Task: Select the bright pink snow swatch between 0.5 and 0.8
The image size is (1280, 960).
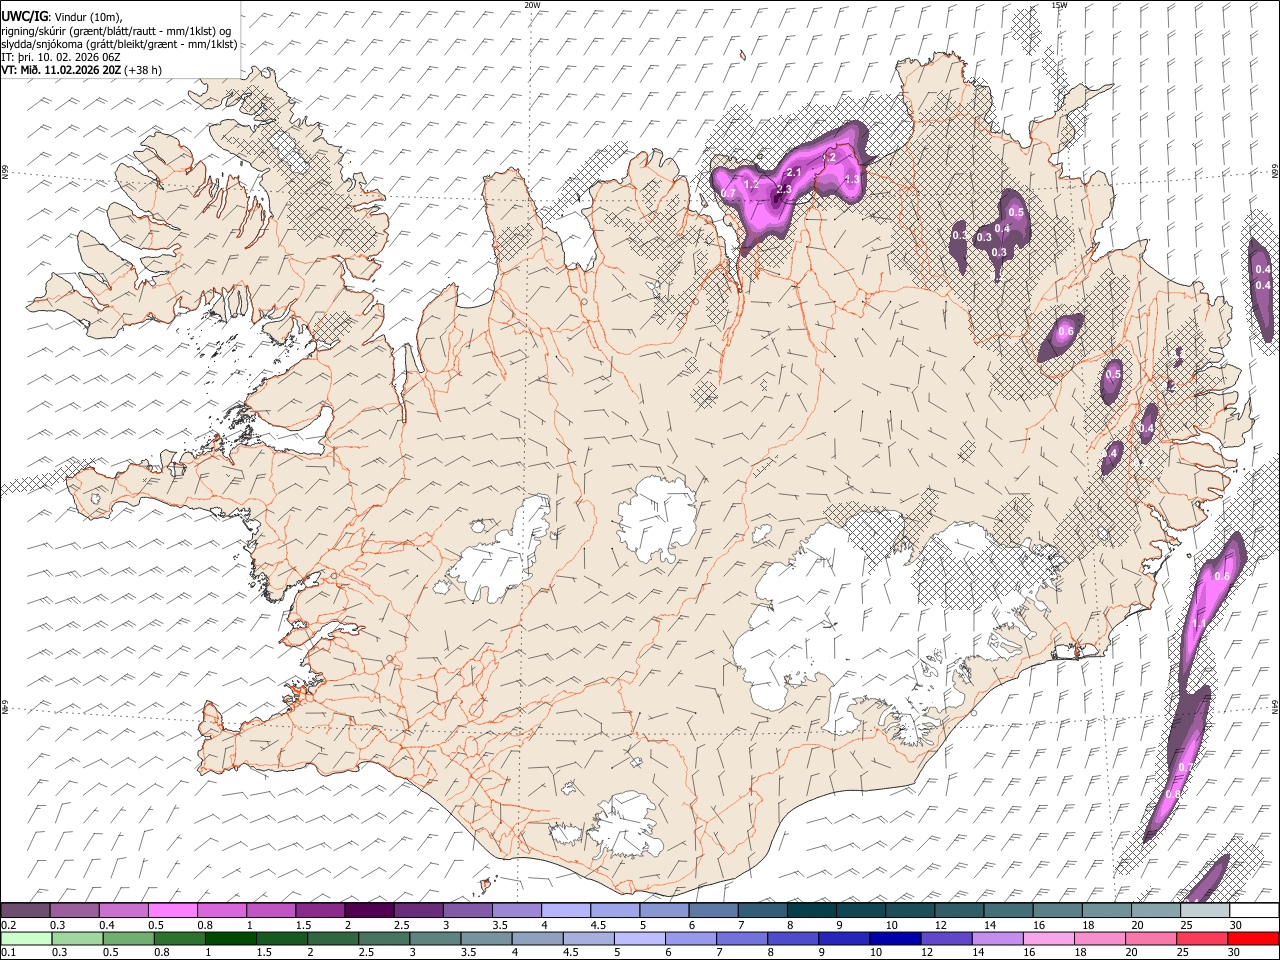Action: [x=174, y=910]
